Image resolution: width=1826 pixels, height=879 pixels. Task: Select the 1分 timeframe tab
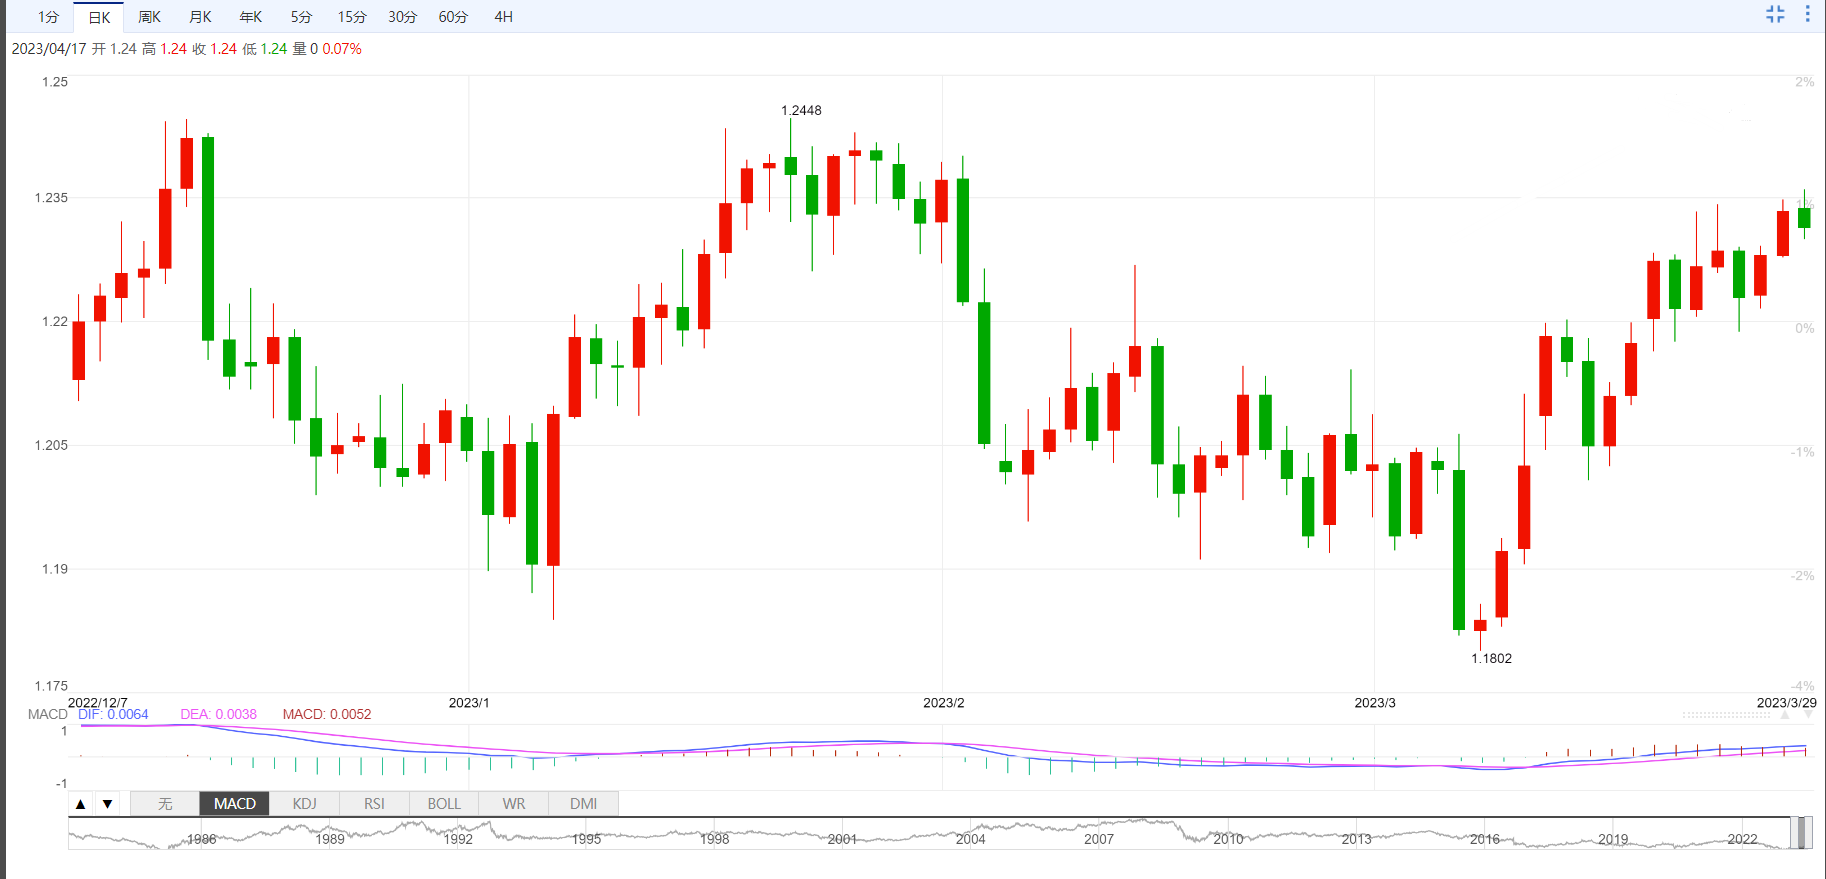point(48,17)
